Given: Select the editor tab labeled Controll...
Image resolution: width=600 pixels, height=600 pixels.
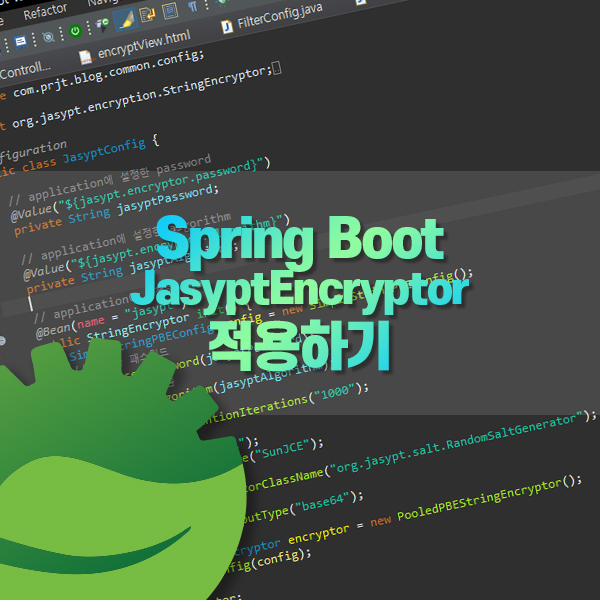Looking at the screenshot, I should pyautogui.click(x=24, y=70).
